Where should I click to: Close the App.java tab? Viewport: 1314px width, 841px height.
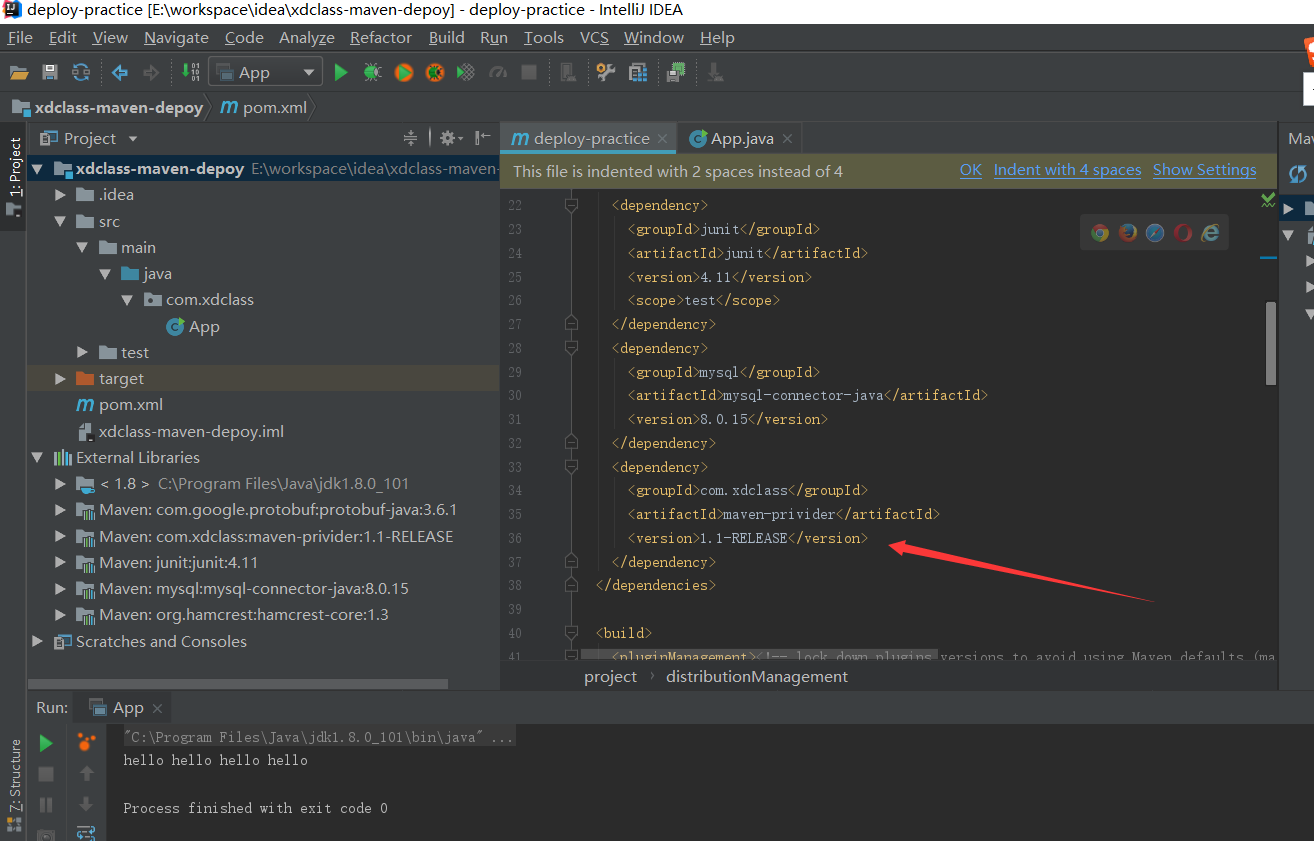point(787,139)
